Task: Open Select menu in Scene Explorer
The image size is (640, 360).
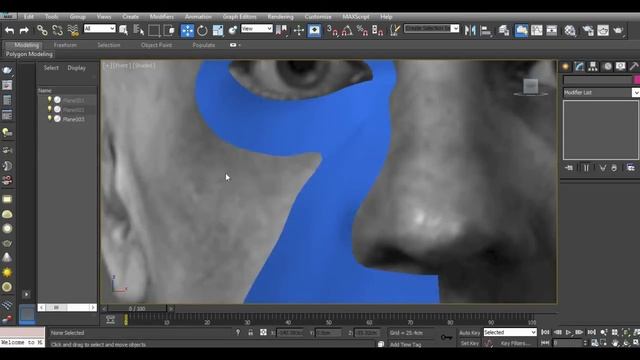Action: pos(51,68)
